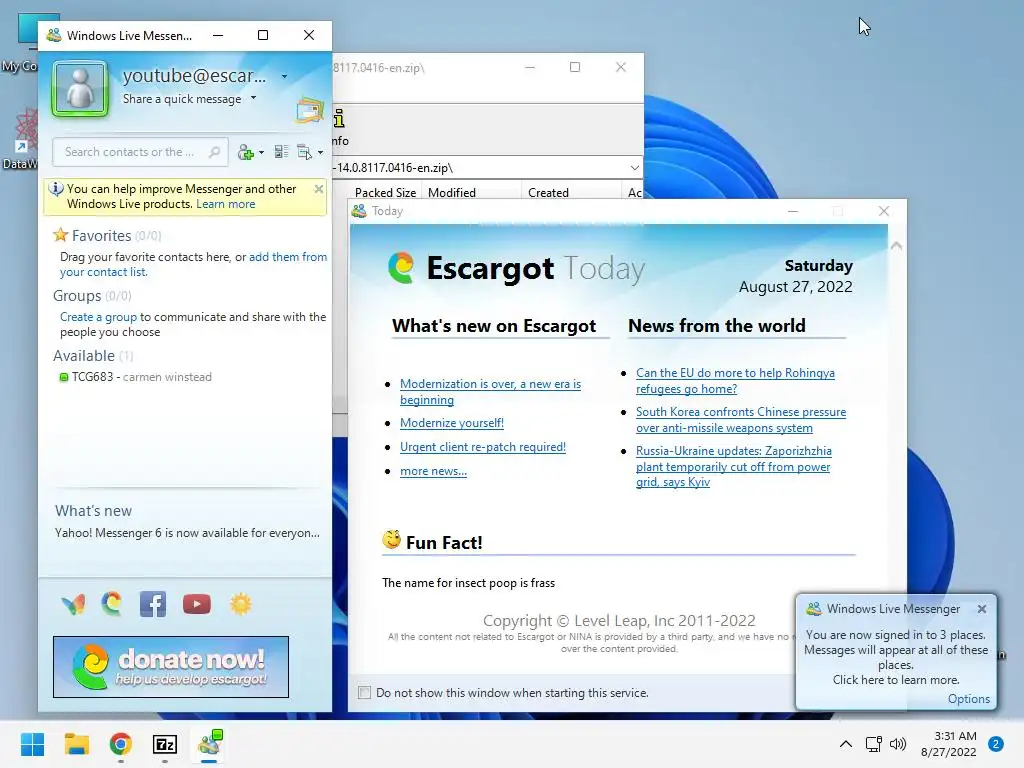The width and height of the screenshot is (1024, 768).
Task: Switch to 7-Zip on the taskbar
Action: tap(165, 744)
